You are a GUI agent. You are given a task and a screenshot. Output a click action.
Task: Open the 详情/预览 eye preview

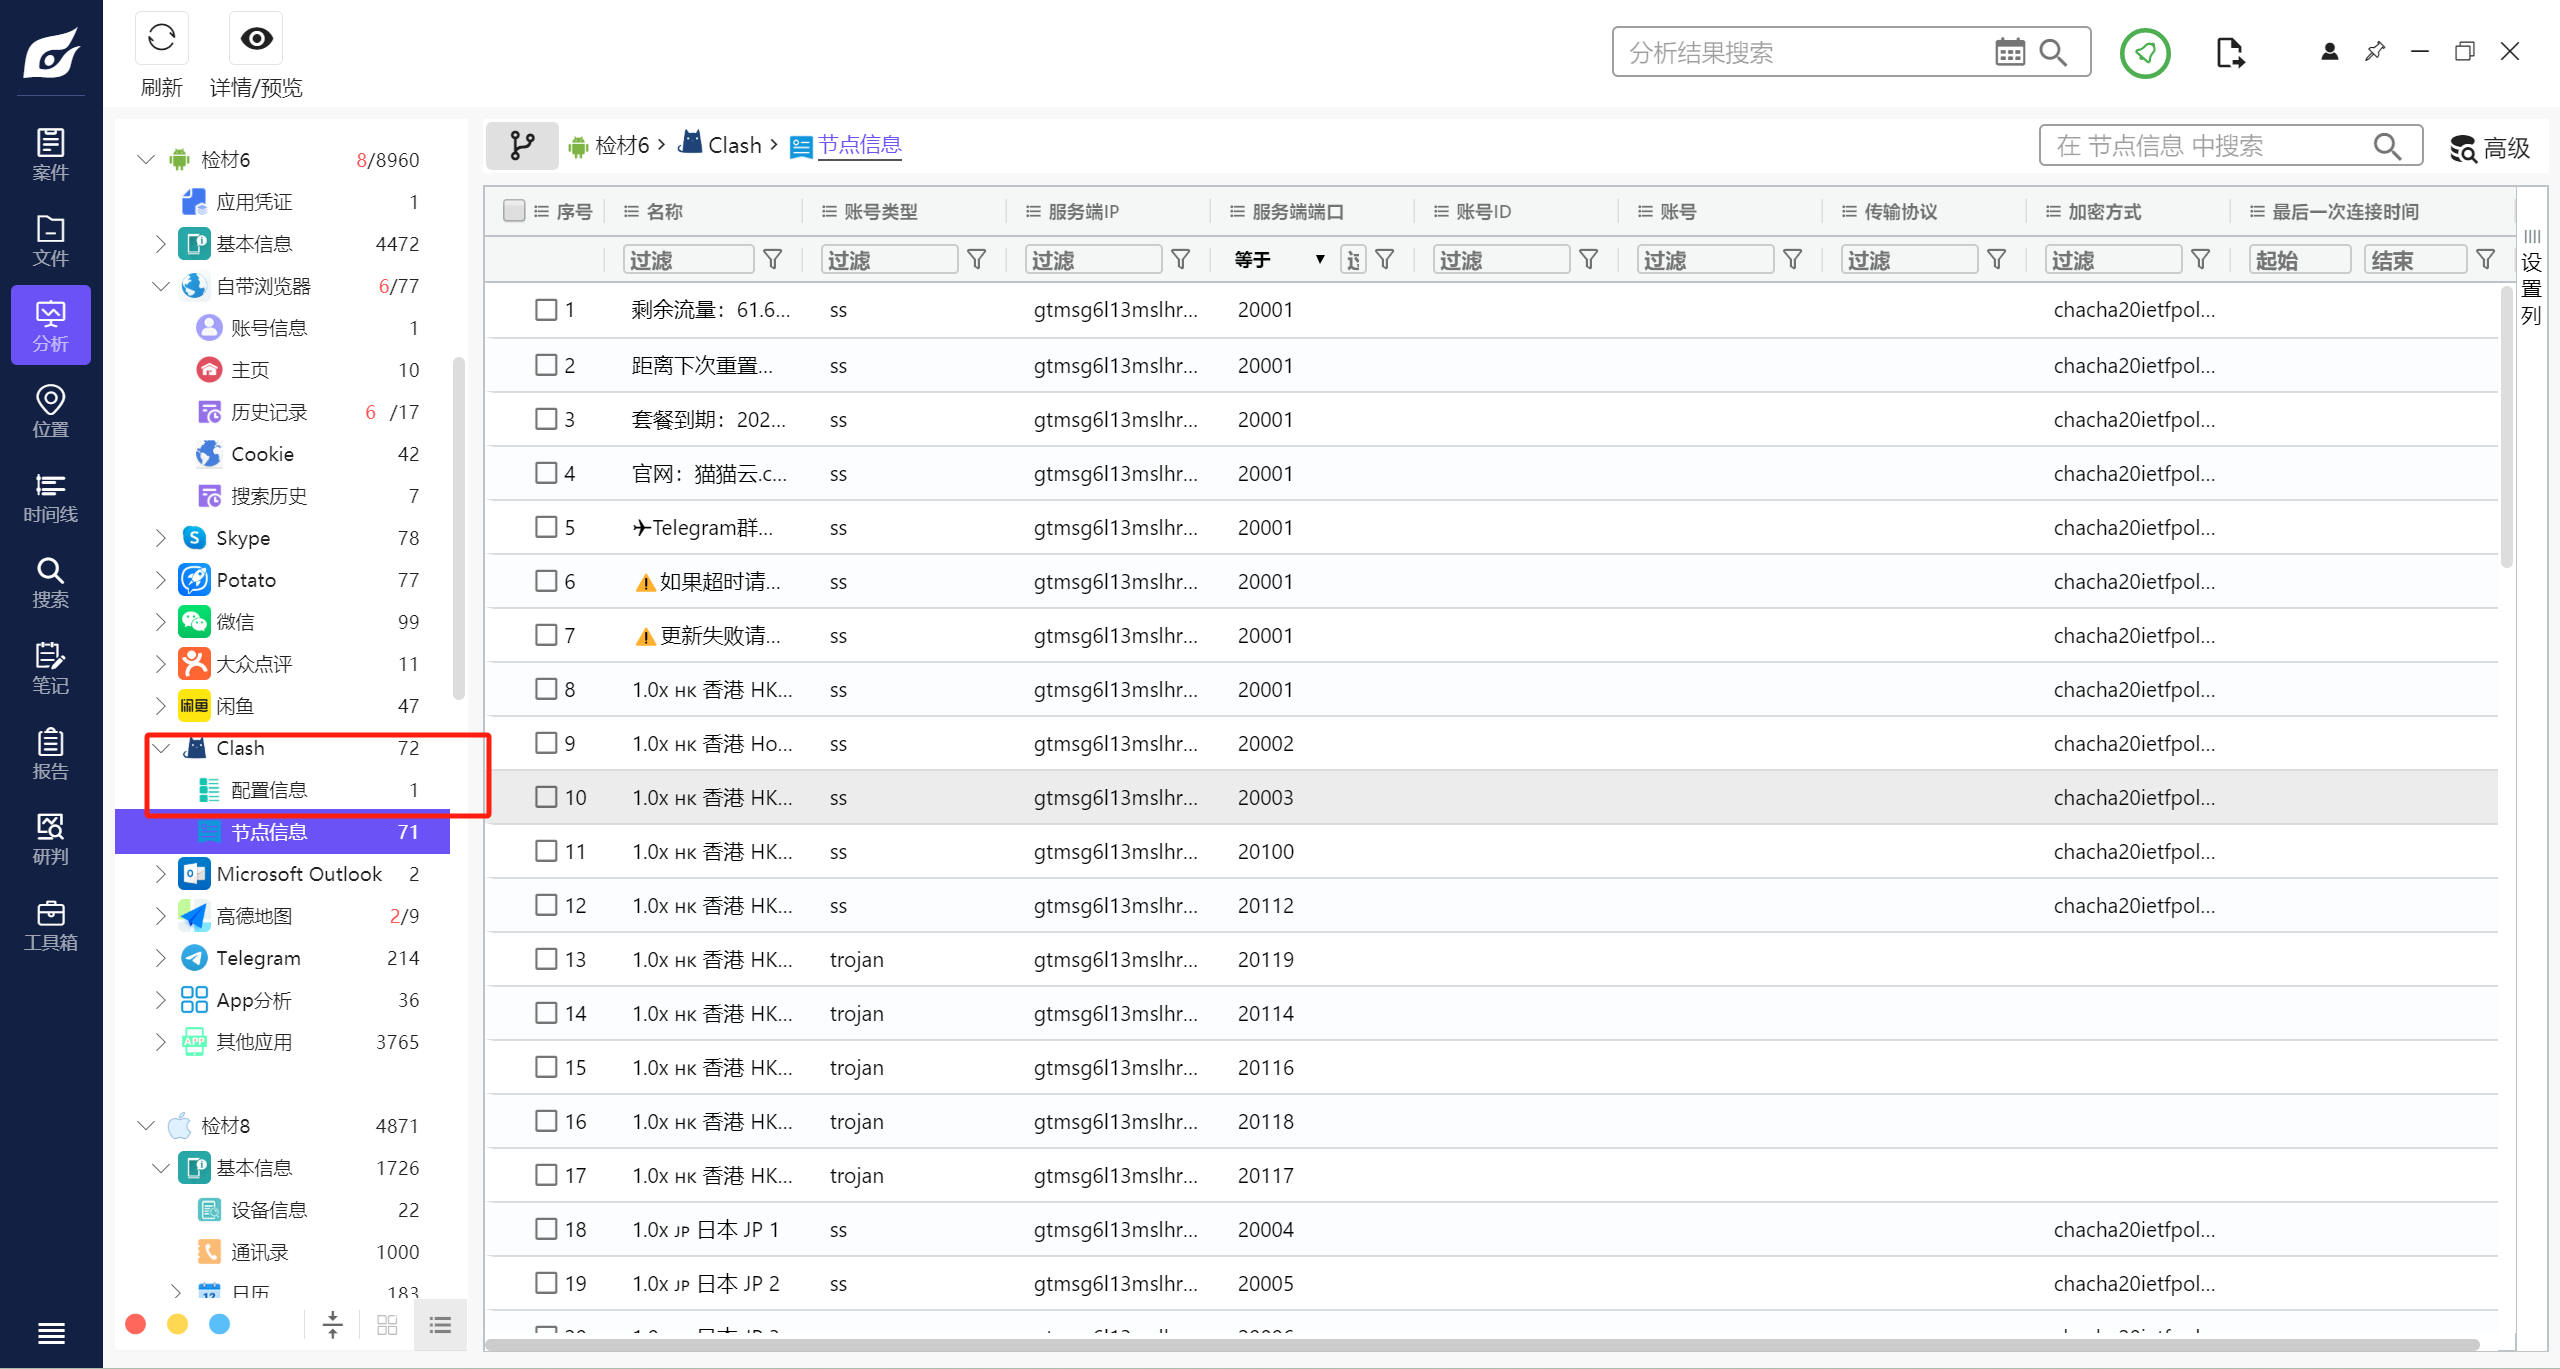coord(256,40)
